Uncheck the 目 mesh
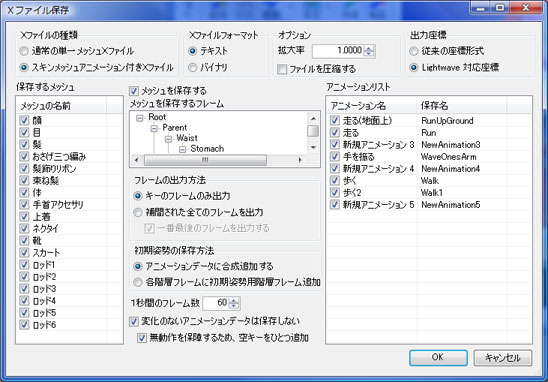Viewport: 548px width, 382px height. pos(24,132)
